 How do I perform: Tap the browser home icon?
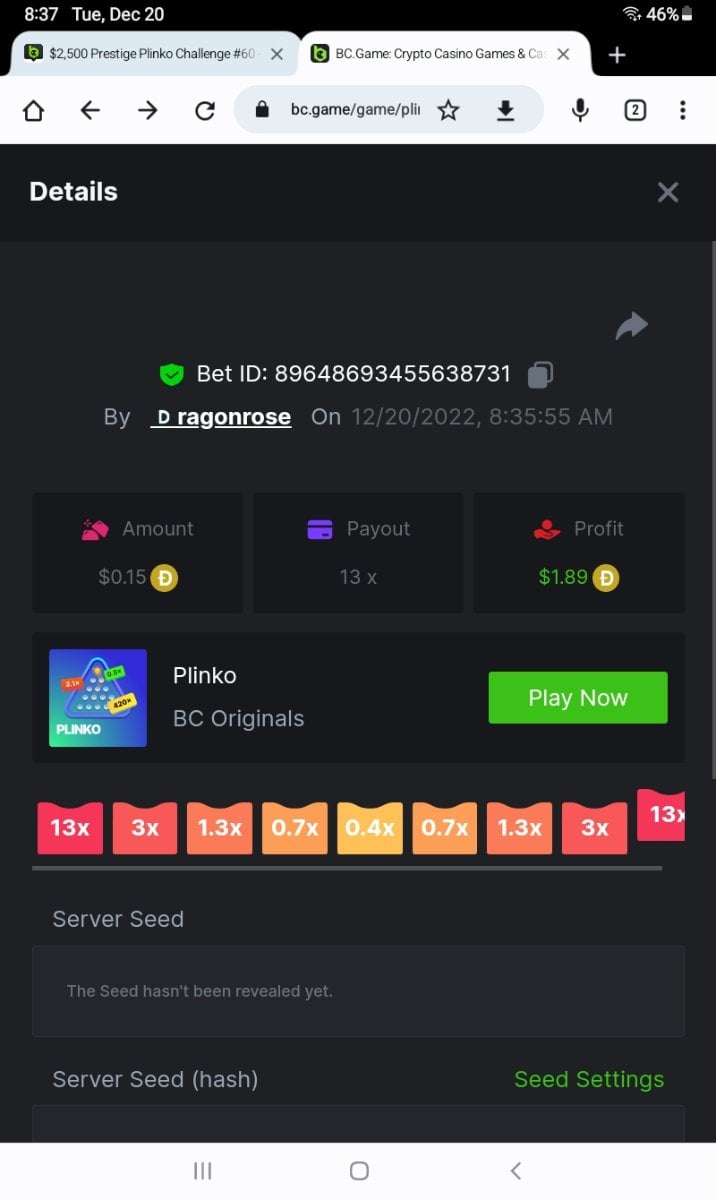33,111
